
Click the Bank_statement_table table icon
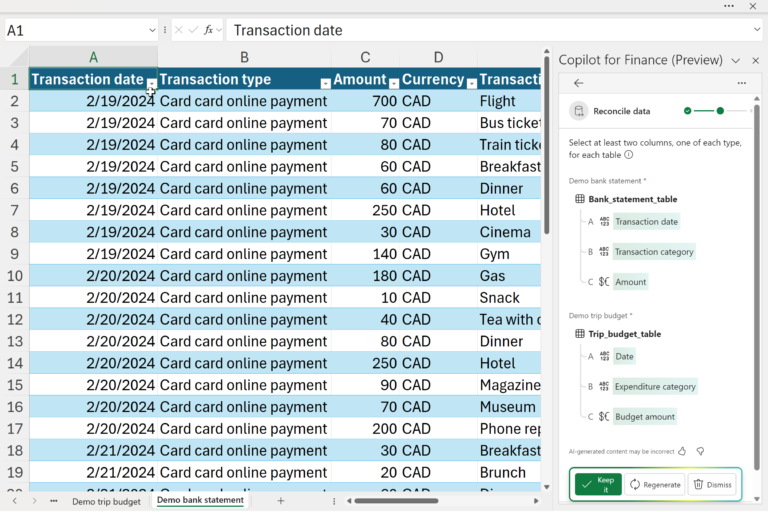(580, 199)
